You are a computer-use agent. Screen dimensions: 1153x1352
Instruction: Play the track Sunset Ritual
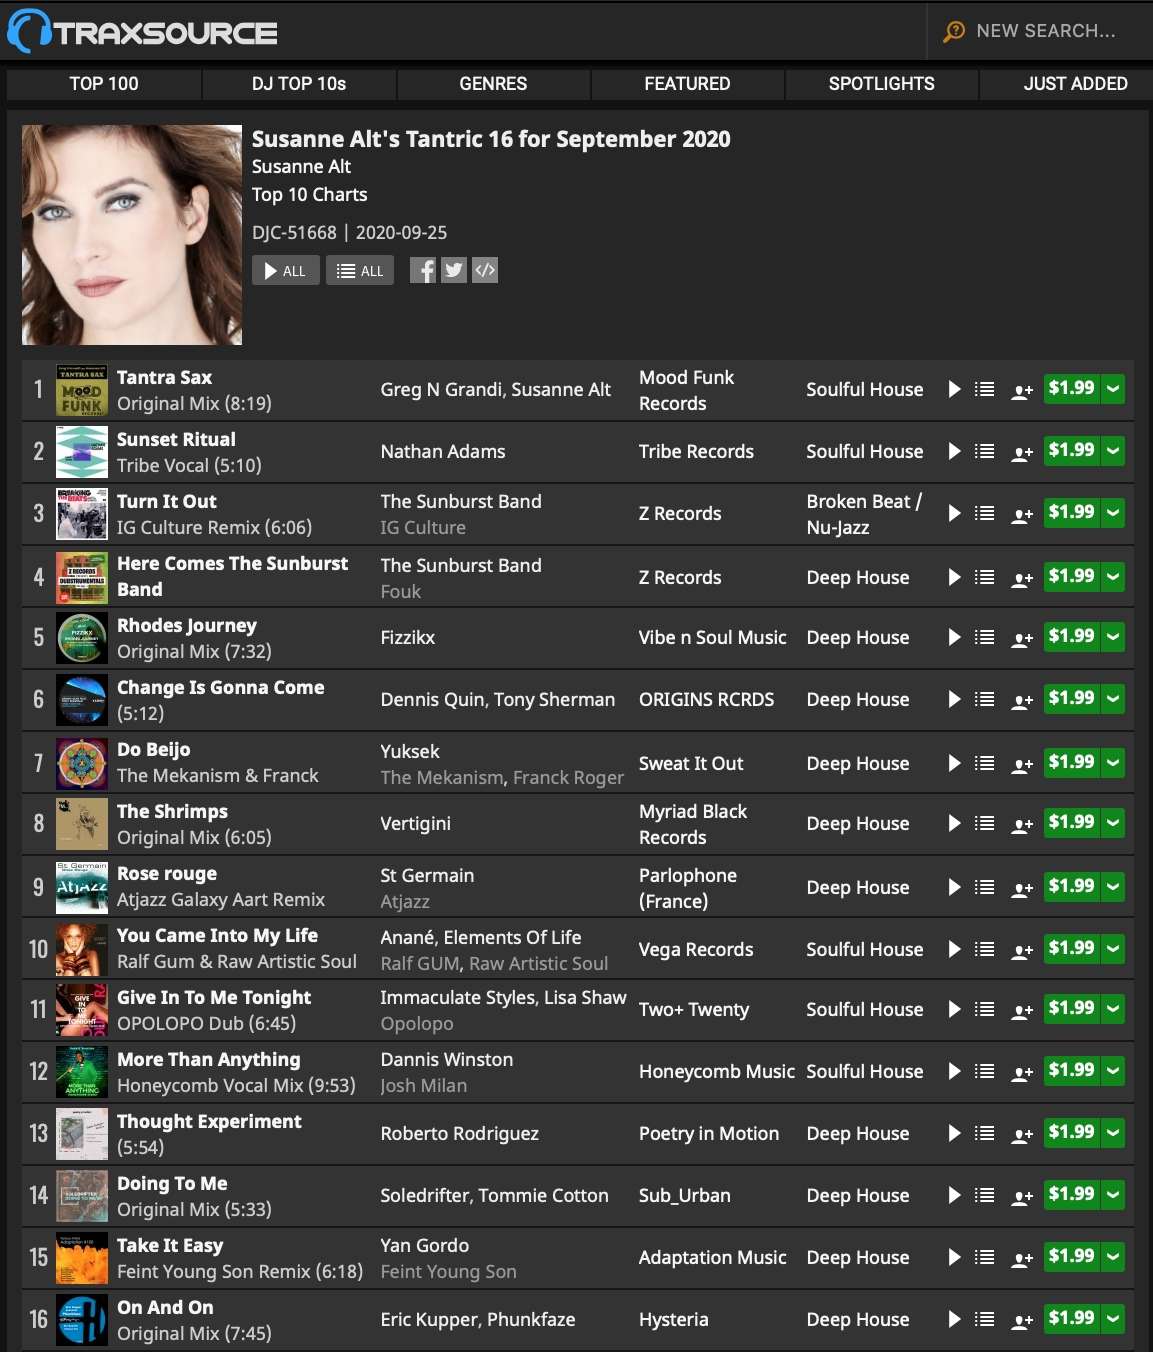click(954, 451)
